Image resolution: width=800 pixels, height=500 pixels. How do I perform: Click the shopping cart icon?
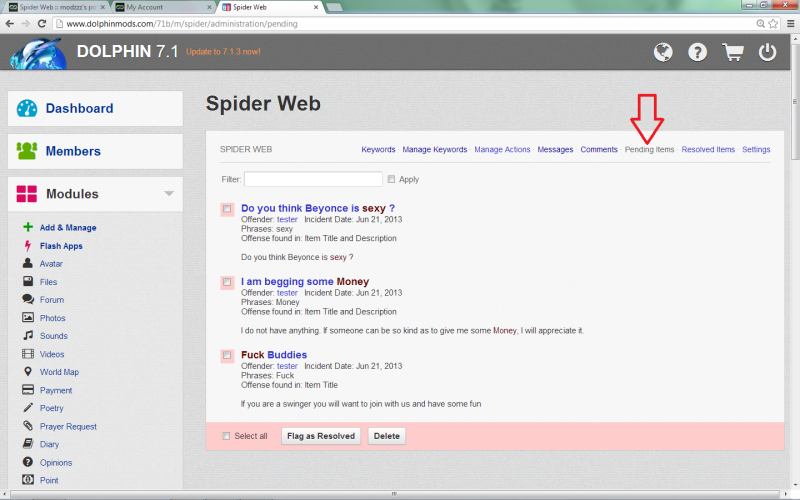733,52
